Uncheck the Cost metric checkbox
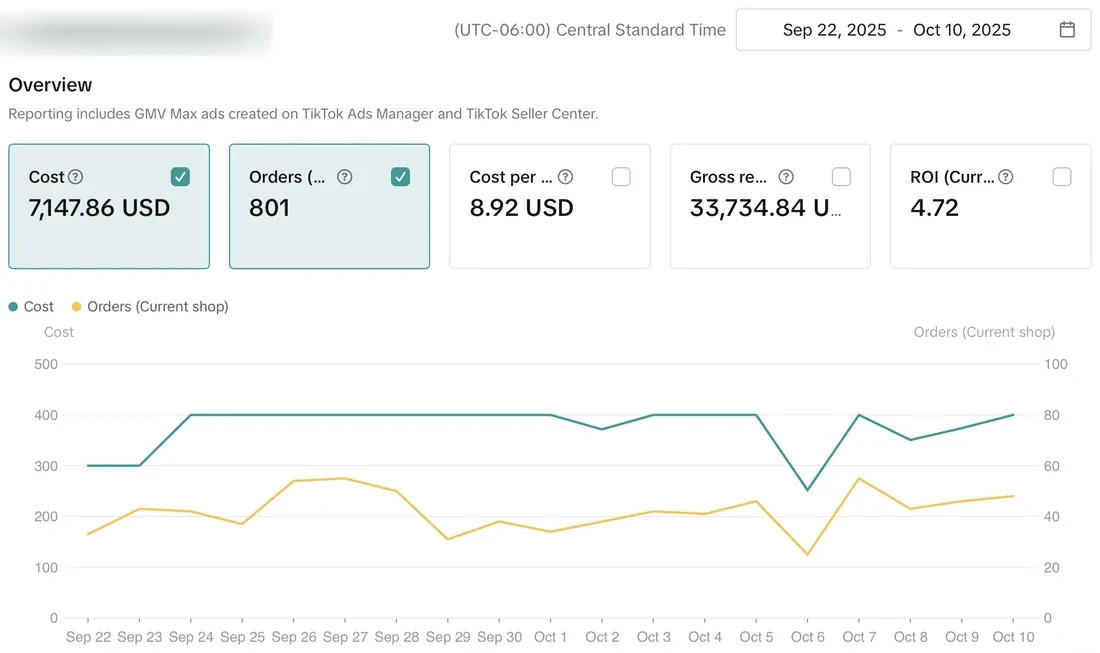The image size is (1100, 653). 180,177
